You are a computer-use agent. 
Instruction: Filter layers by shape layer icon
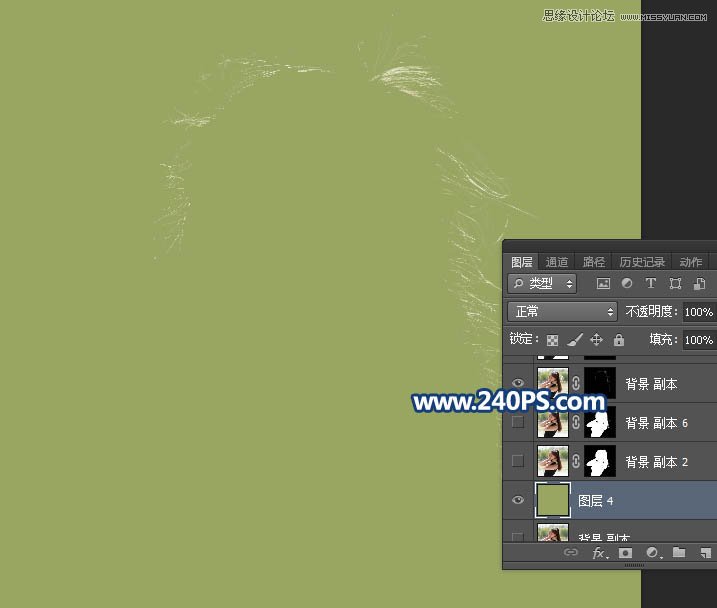click(x=675, y=284)
